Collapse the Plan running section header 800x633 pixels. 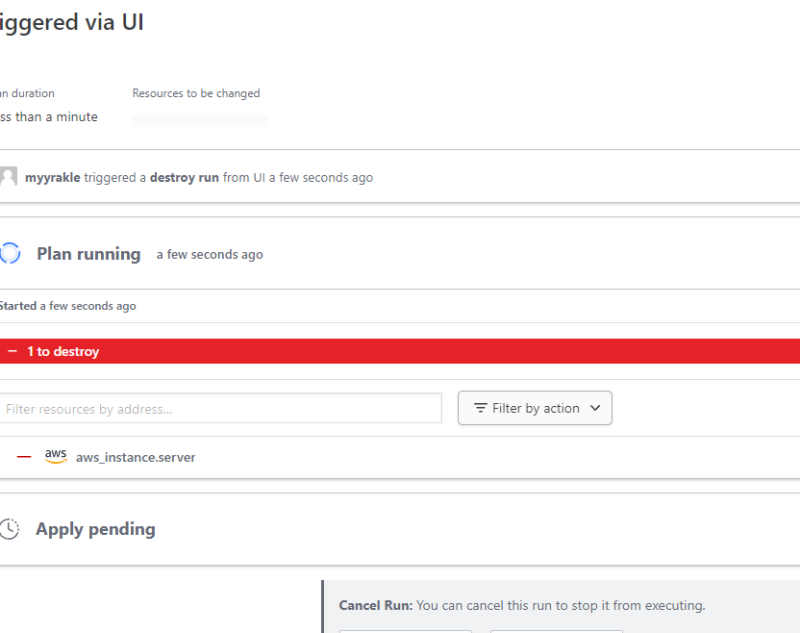(89, 254)
